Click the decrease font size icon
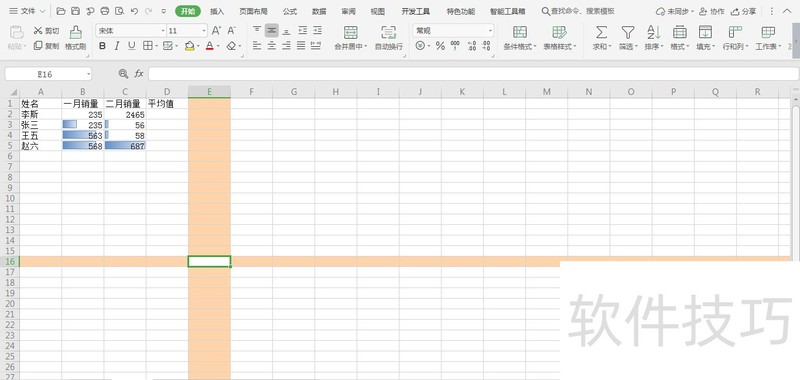This screenshot has height=380, width=800. (x=231, y=31)
